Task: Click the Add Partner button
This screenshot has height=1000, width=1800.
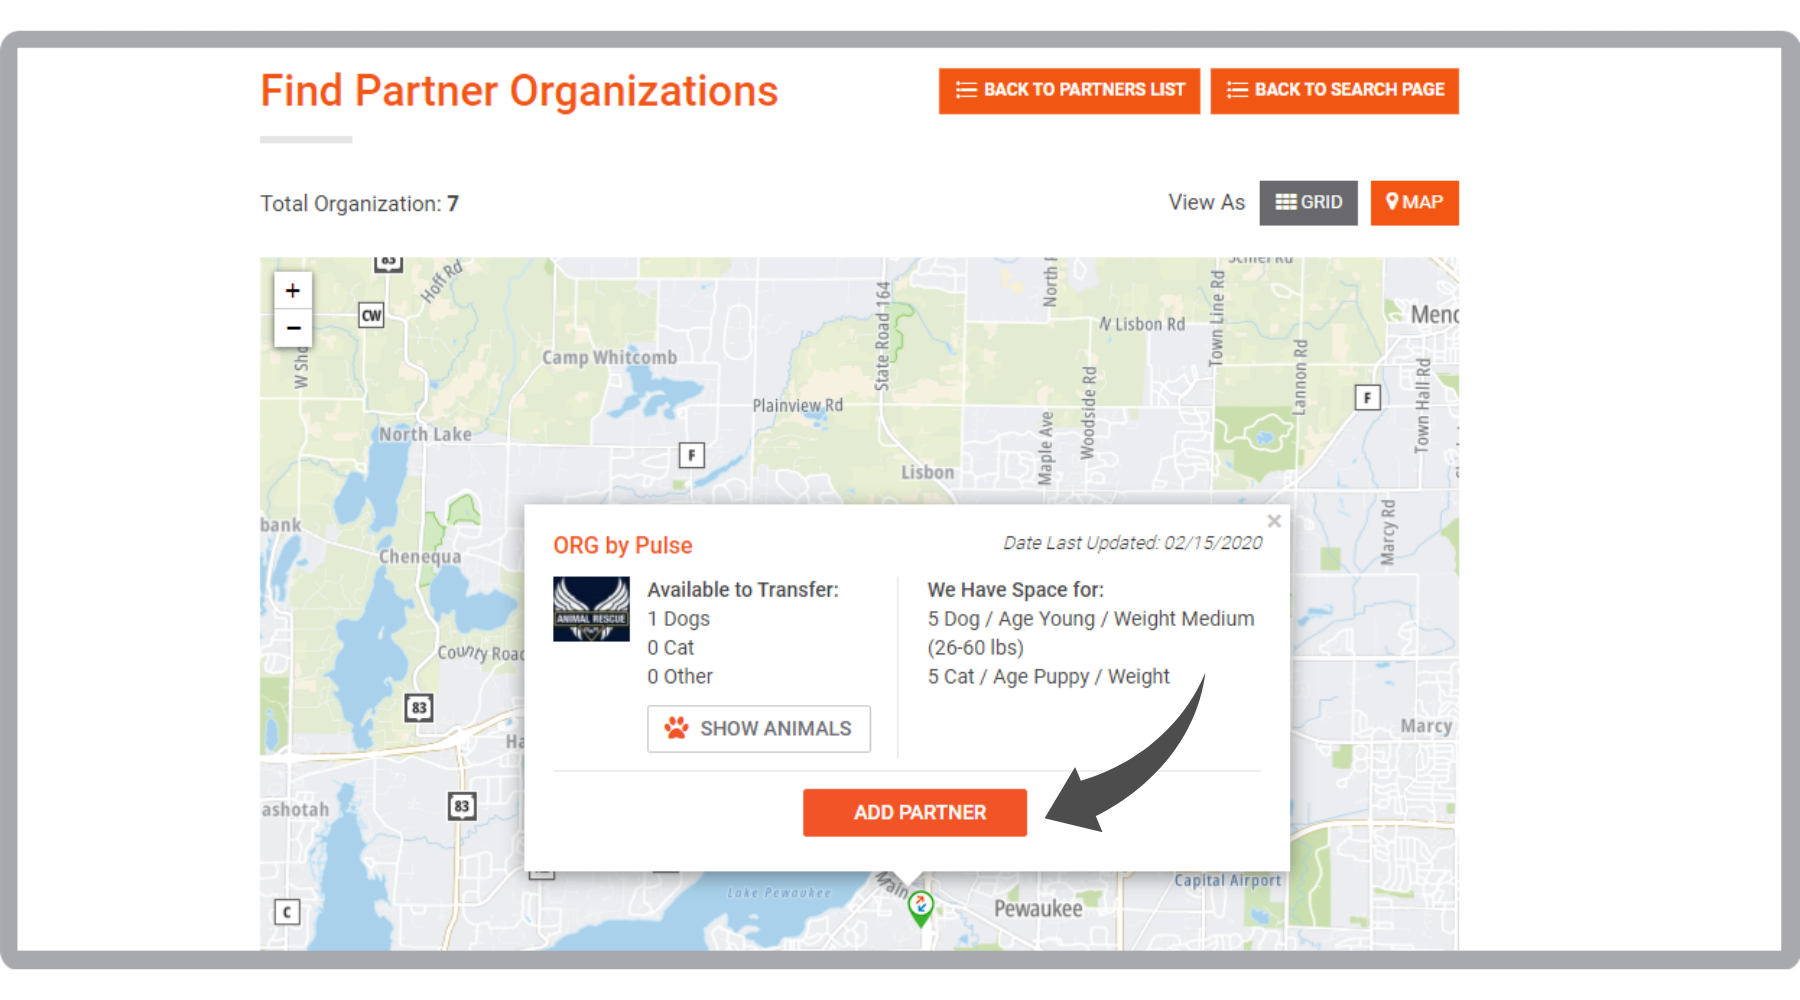Action: [x=915, y=813]
